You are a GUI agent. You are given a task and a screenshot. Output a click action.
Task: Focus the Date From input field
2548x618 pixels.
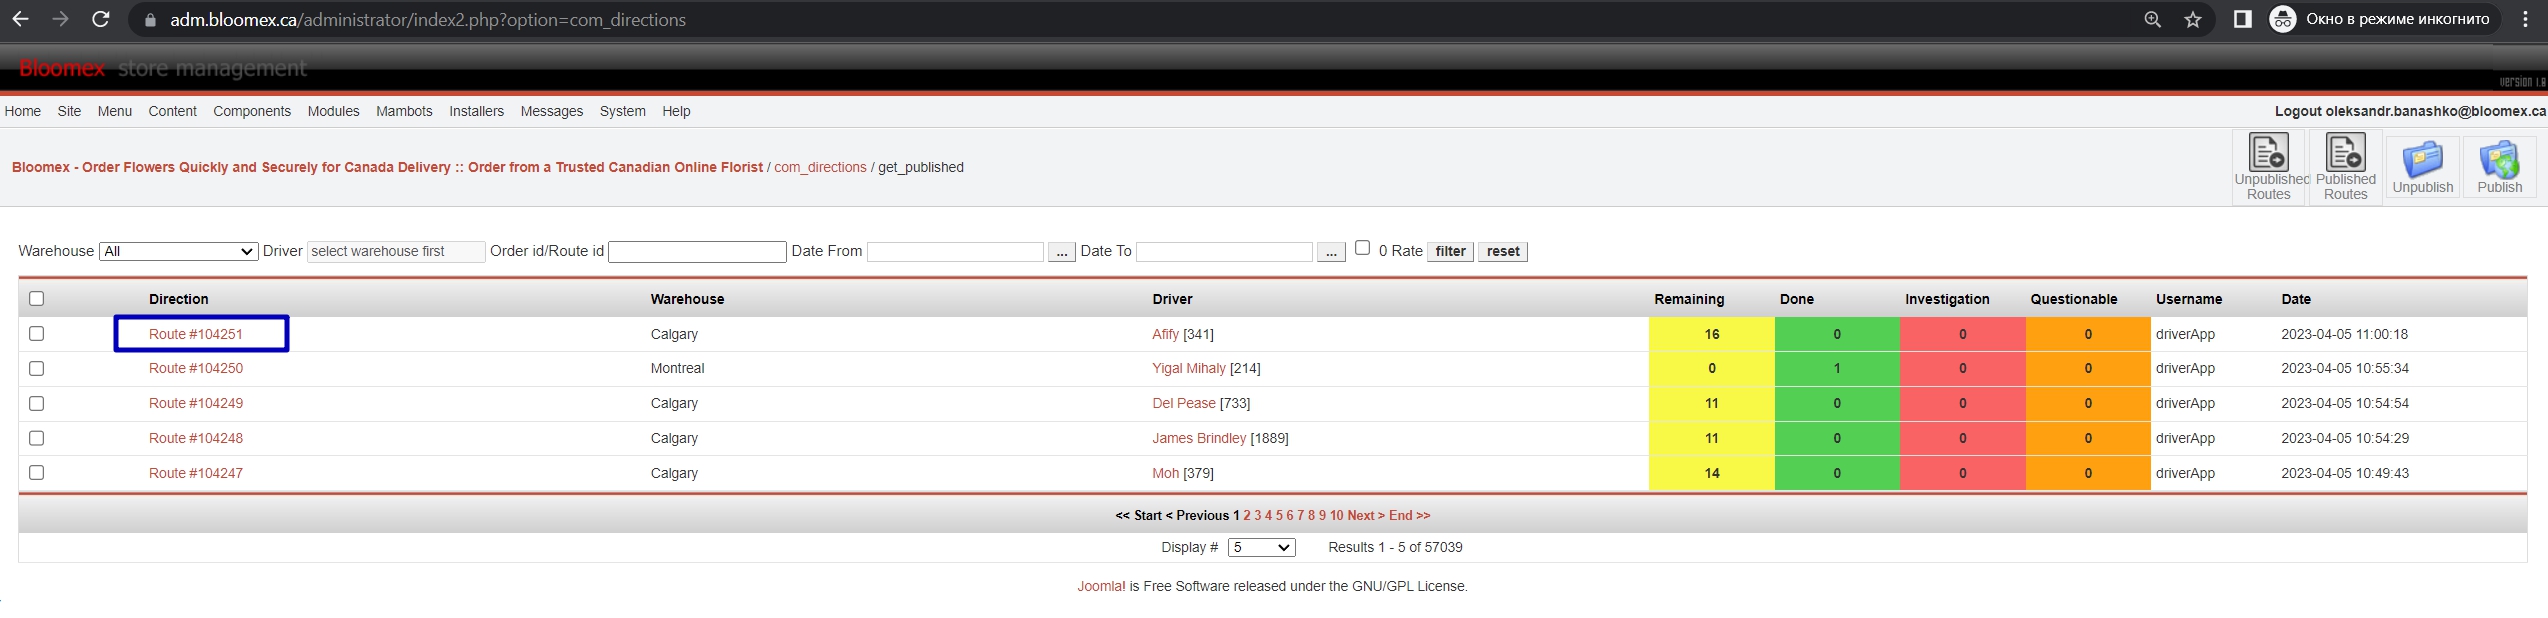point(955,251)
